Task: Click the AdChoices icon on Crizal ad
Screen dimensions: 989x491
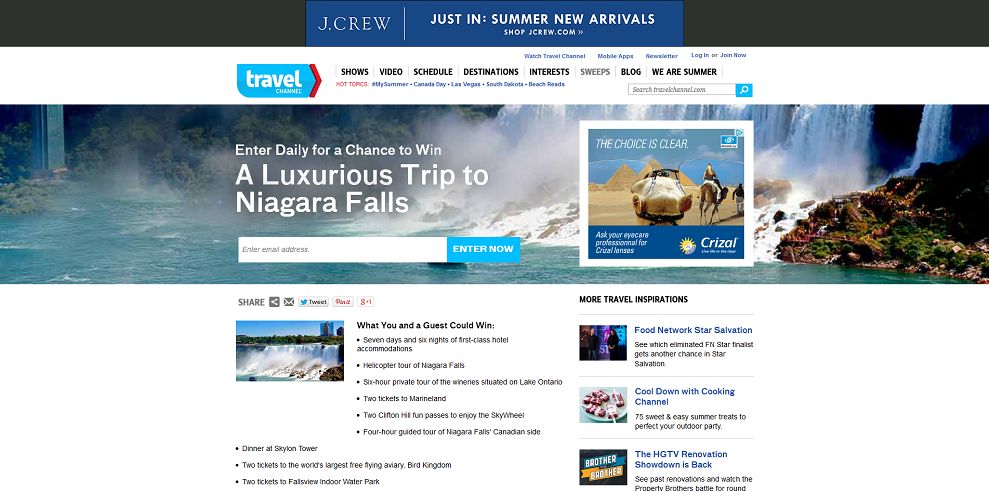Action: coord(740,133)
